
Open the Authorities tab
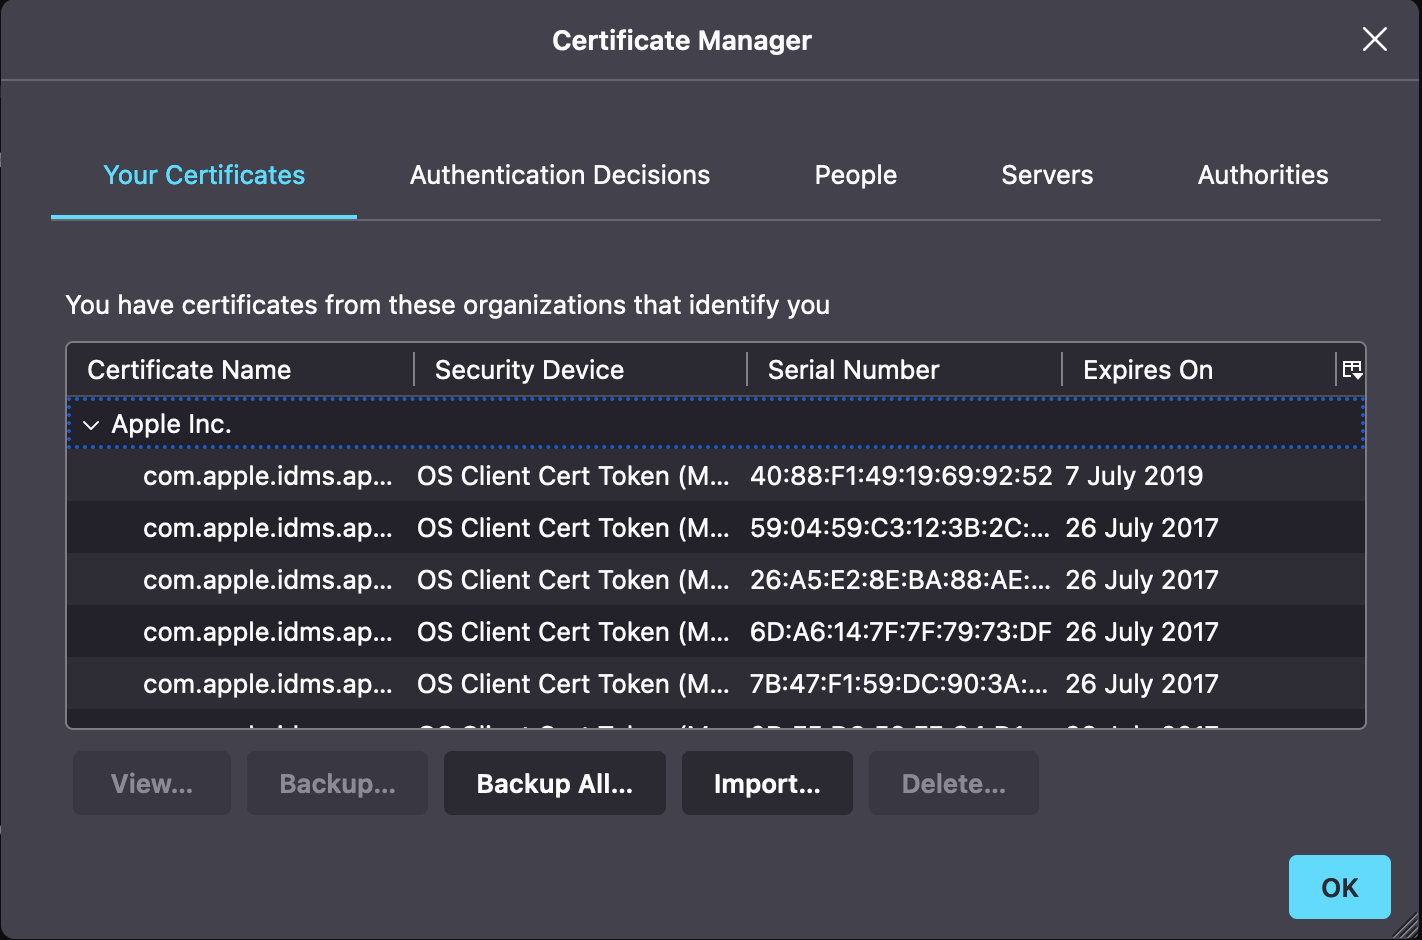(x=1262, y=175)
